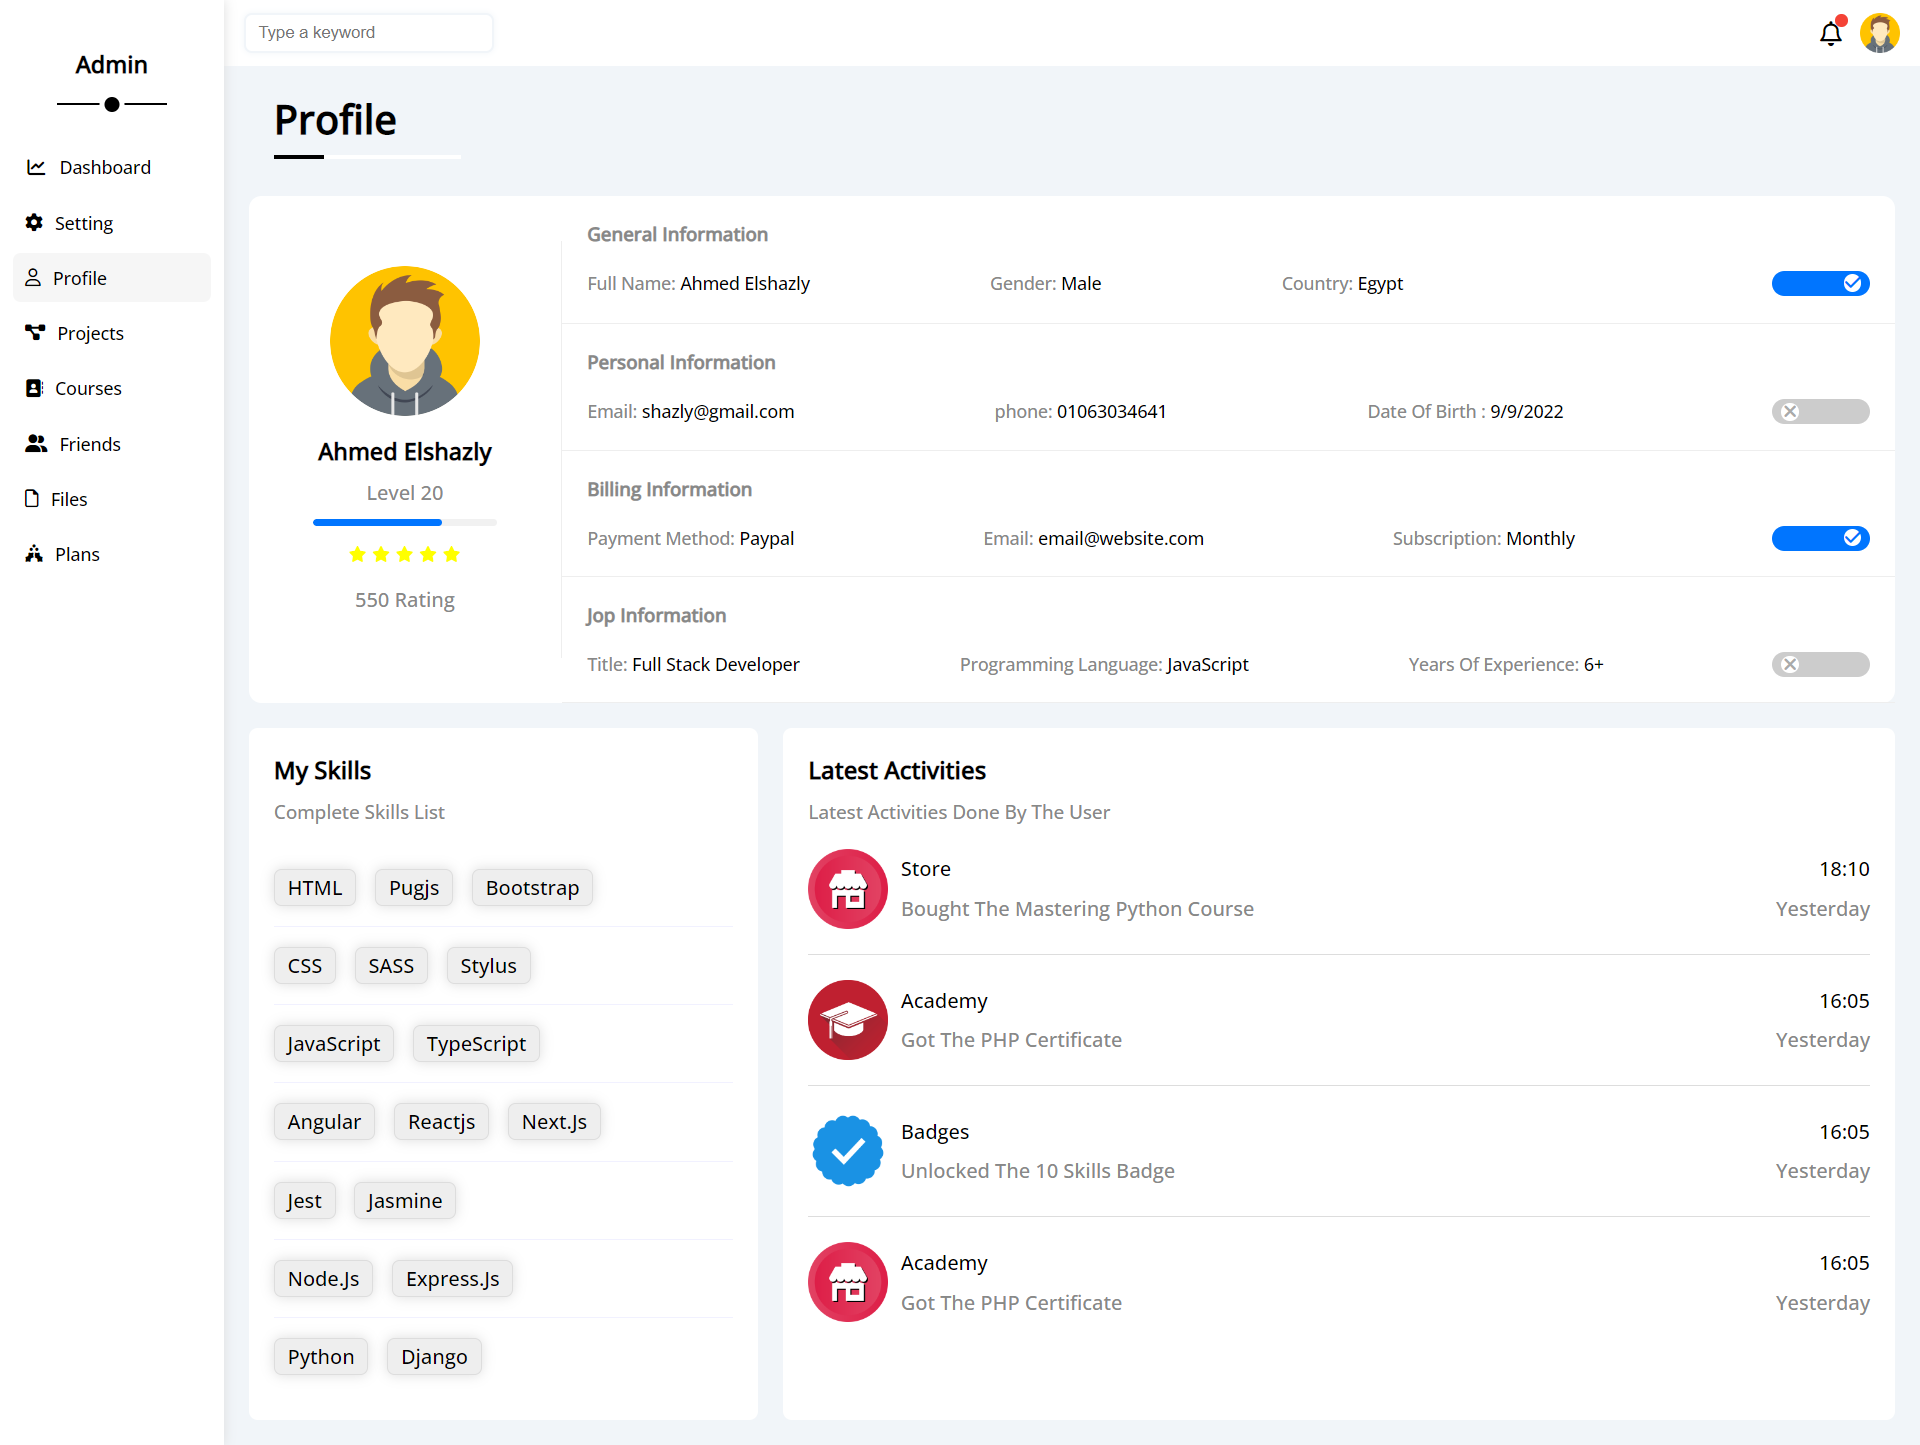
Task: Turn off the Billing Information toggle
Action: click(x=1820, y=538)
